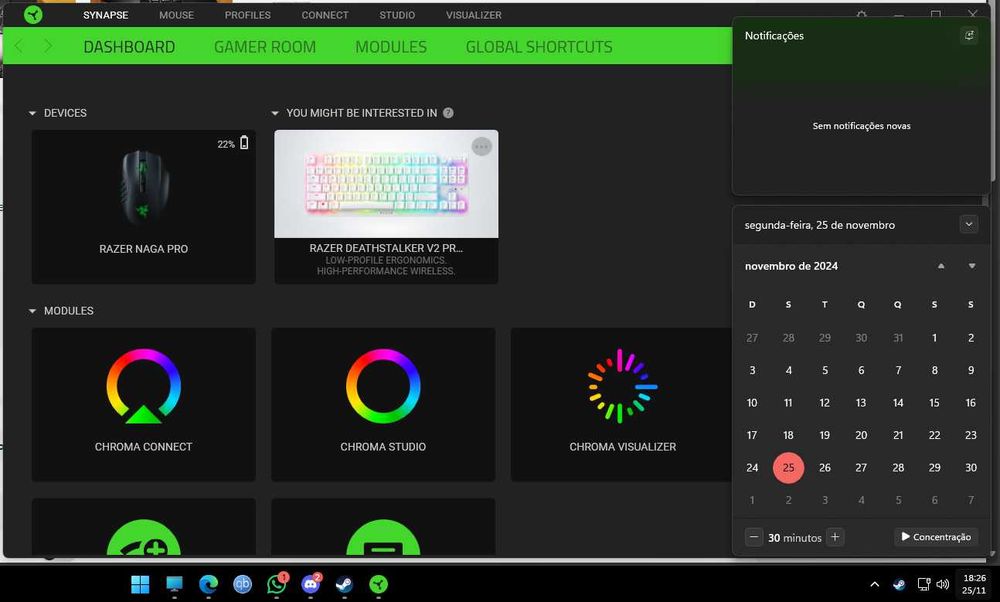Click the Razer Synapse taskbar icon

click(379, 584)
